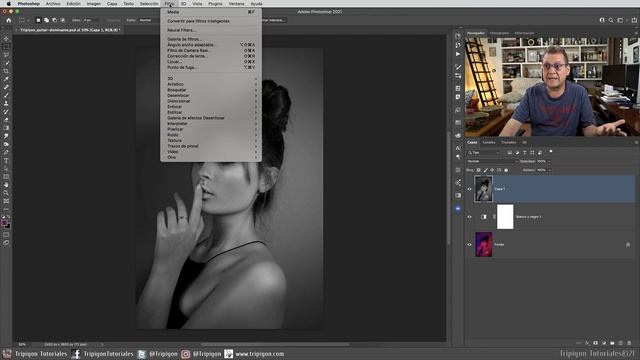The height and width of the screenshot is (360, 640).
Task: Click the share icon at top right
Action: click(x=634, y=20)
